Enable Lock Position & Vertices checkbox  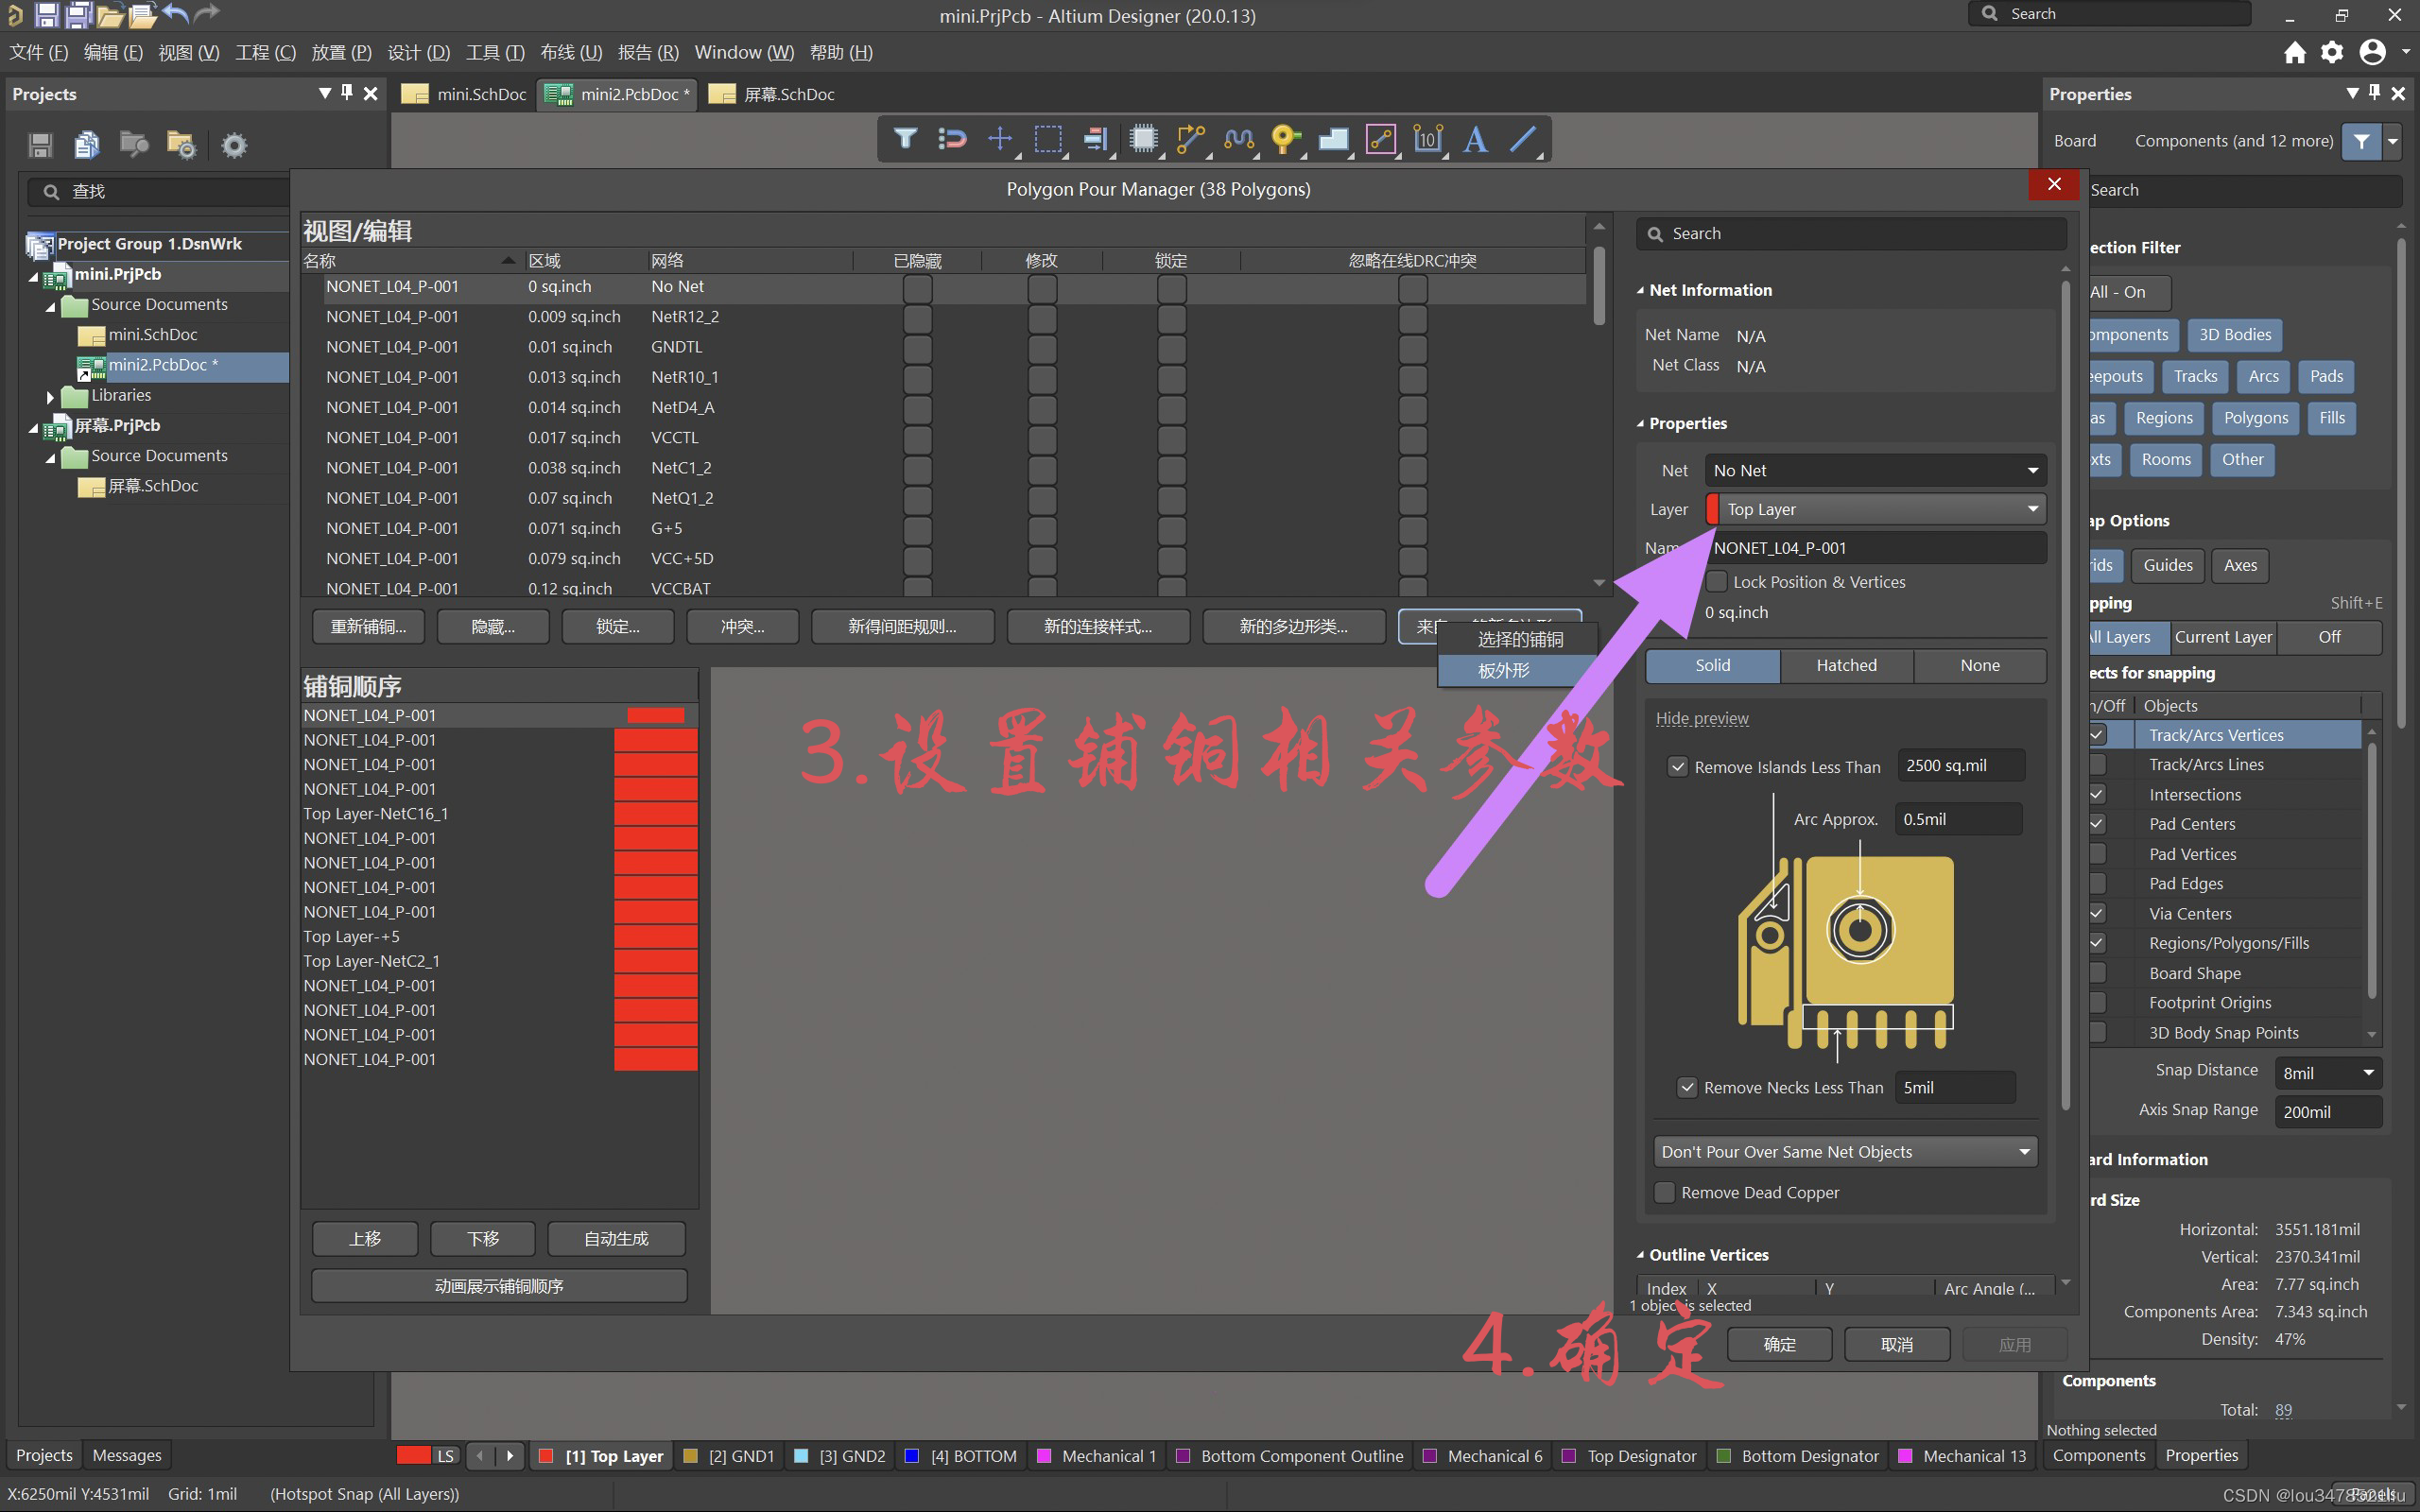[x=1717, y=582]
